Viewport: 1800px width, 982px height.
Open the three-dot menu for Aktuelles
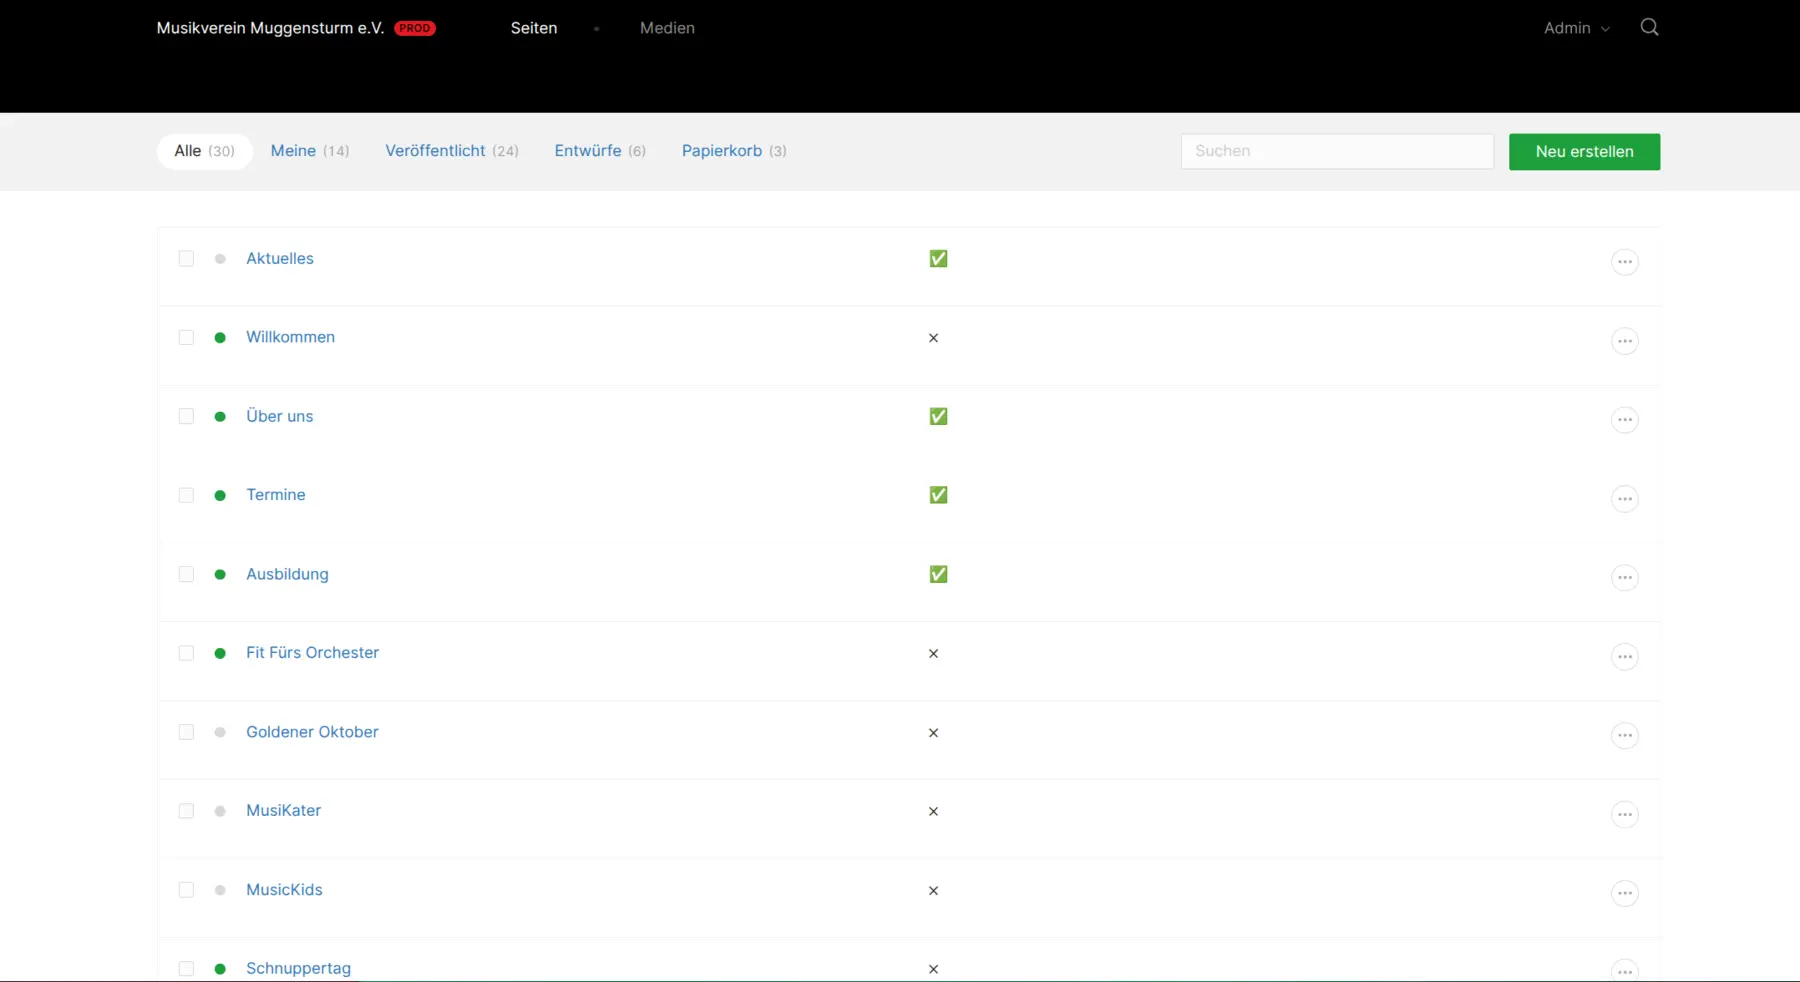(x=1625, y=262)
